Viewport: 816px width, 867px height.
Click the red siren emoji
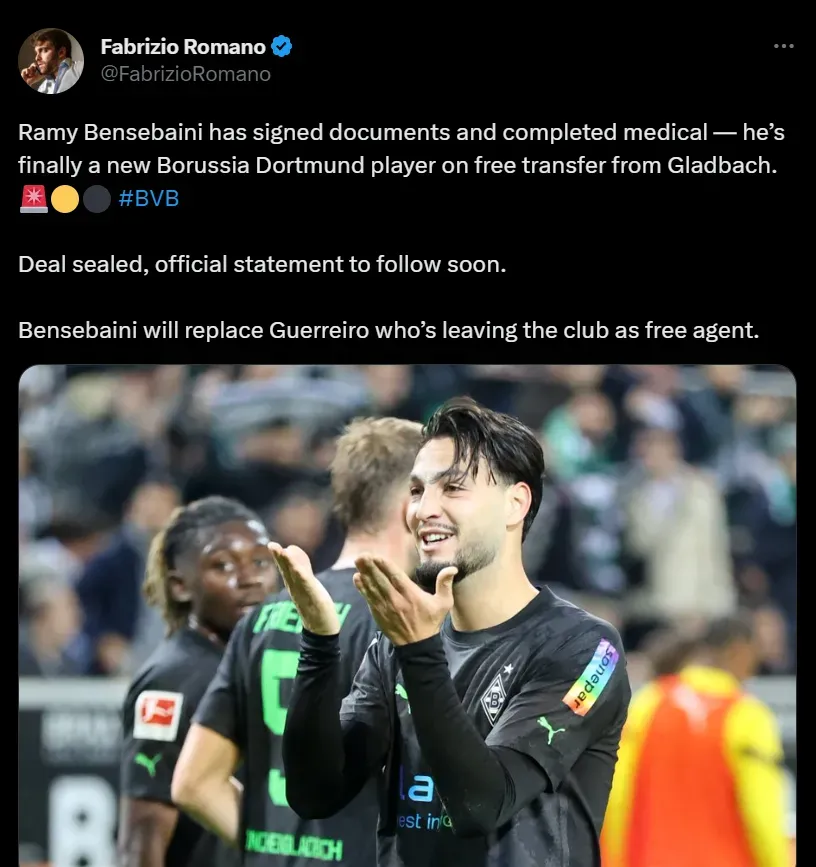(34, 199)
